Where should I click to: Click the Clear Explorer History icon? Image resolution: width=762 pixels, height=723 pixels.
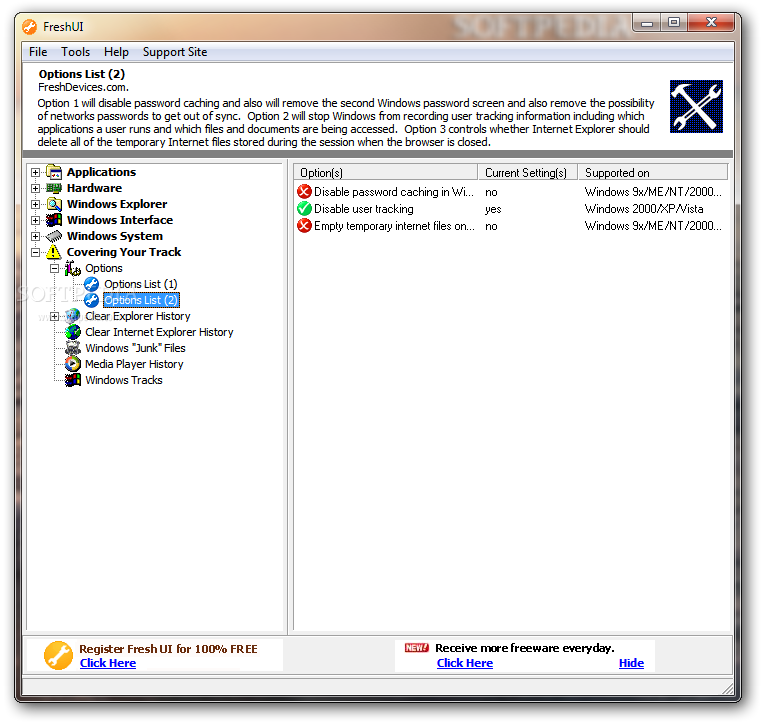(73, 316)
